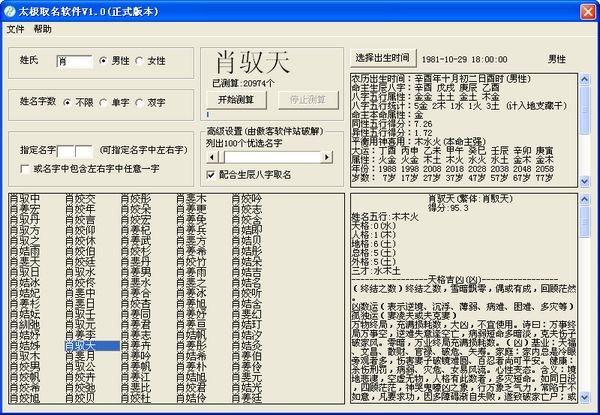600x415 pixels.
Task: Select the 男性 radio button
Action: [103, 60]
